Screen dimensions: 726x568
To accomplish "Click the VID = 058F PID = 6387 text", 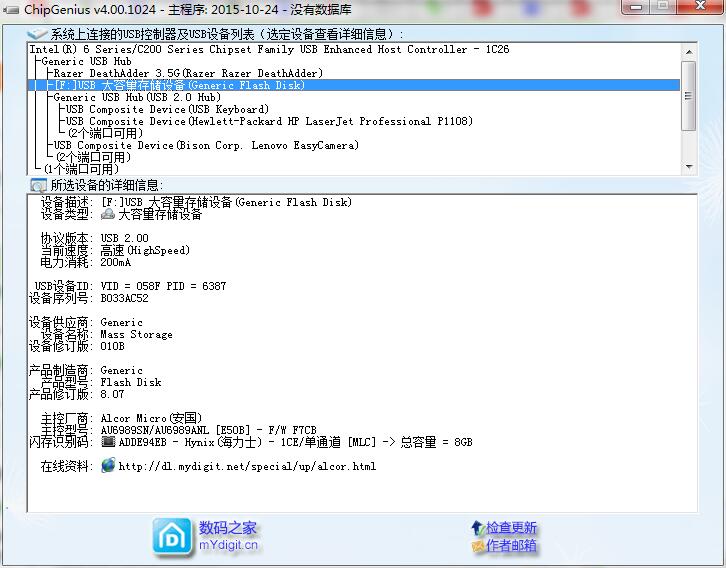I will click(x=163, y=286).
